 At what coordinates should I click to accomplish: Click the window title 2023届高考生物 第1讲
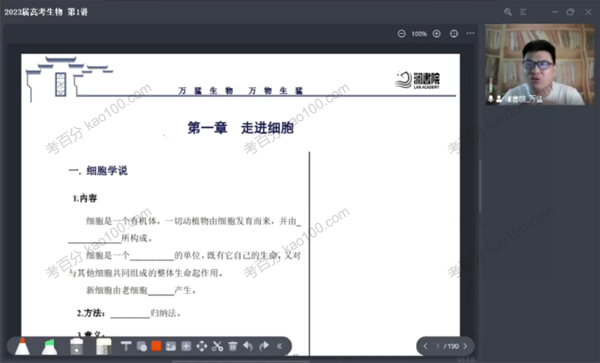(x=46, y=12)
